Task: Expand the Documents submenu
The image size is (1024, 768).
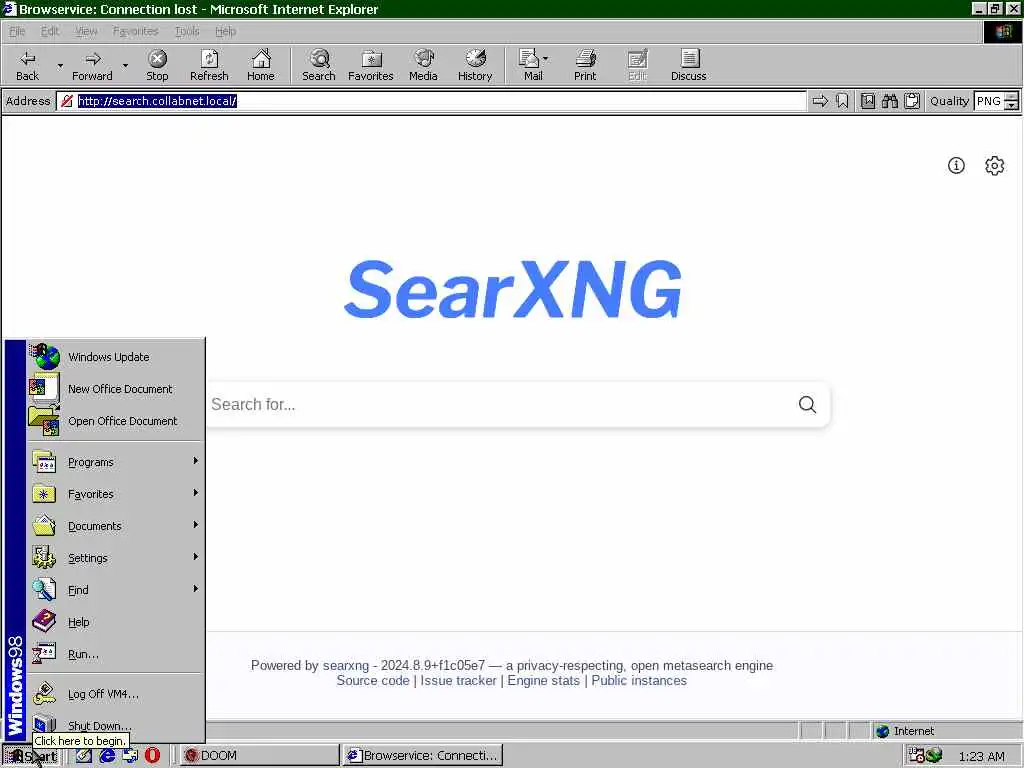Action: (x=115, y=526)
